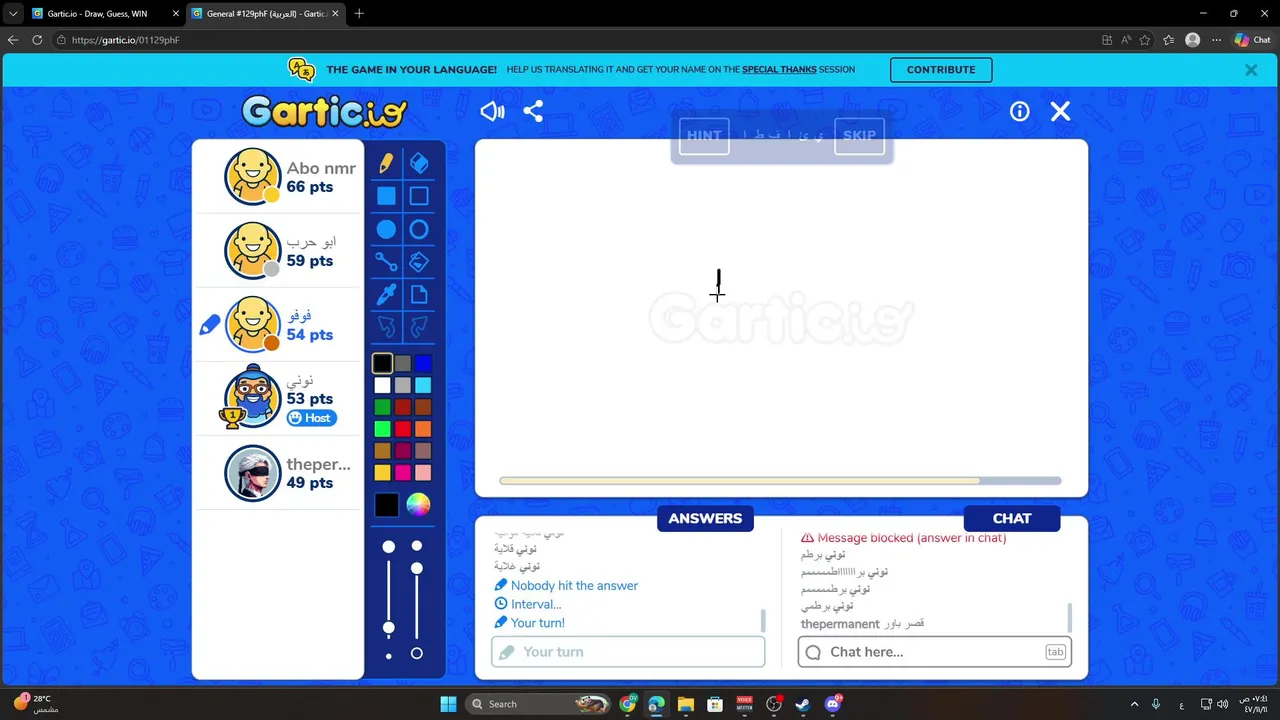The image size is (1280, 720).
Task: Pick the bright red color swatch
Action: click(402, 429)
